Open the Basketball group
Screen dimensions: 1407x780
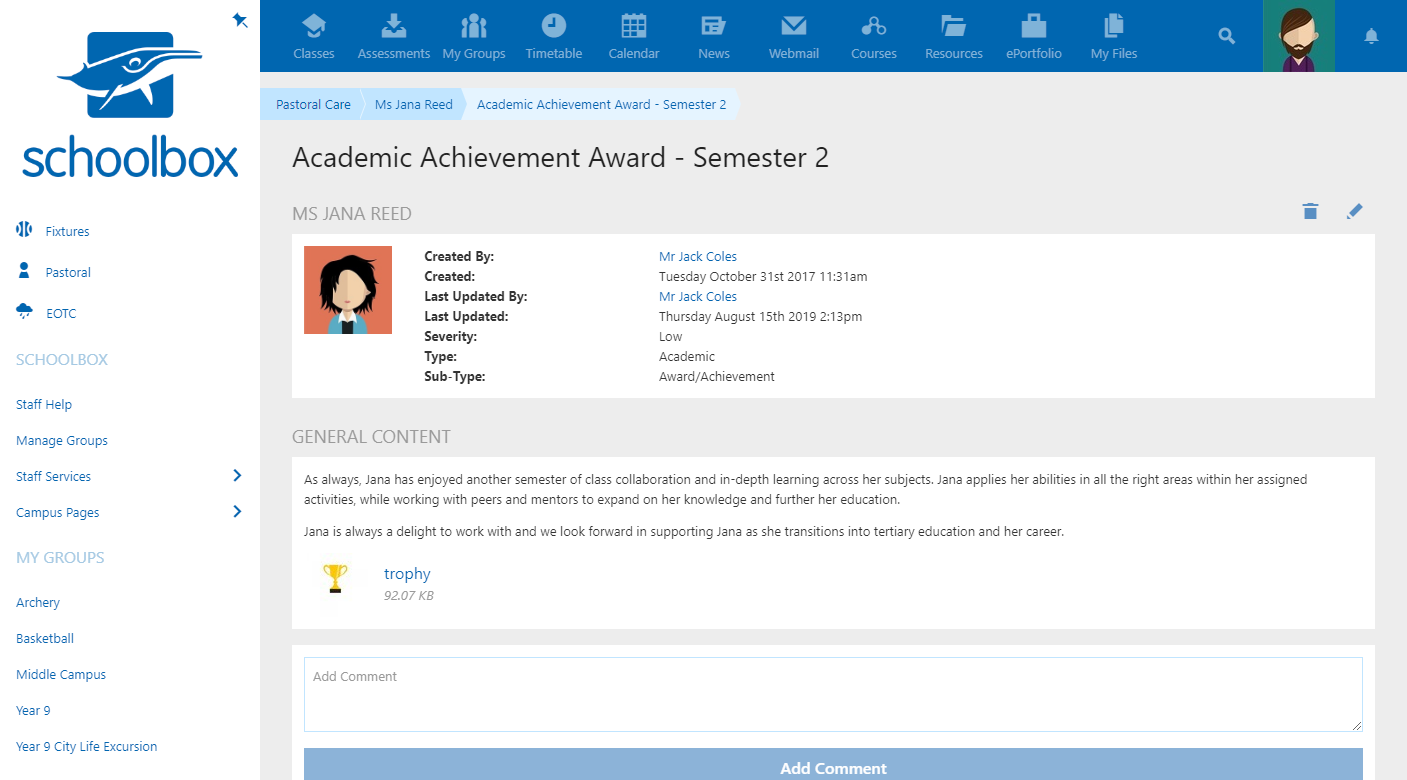pos(45,638)
